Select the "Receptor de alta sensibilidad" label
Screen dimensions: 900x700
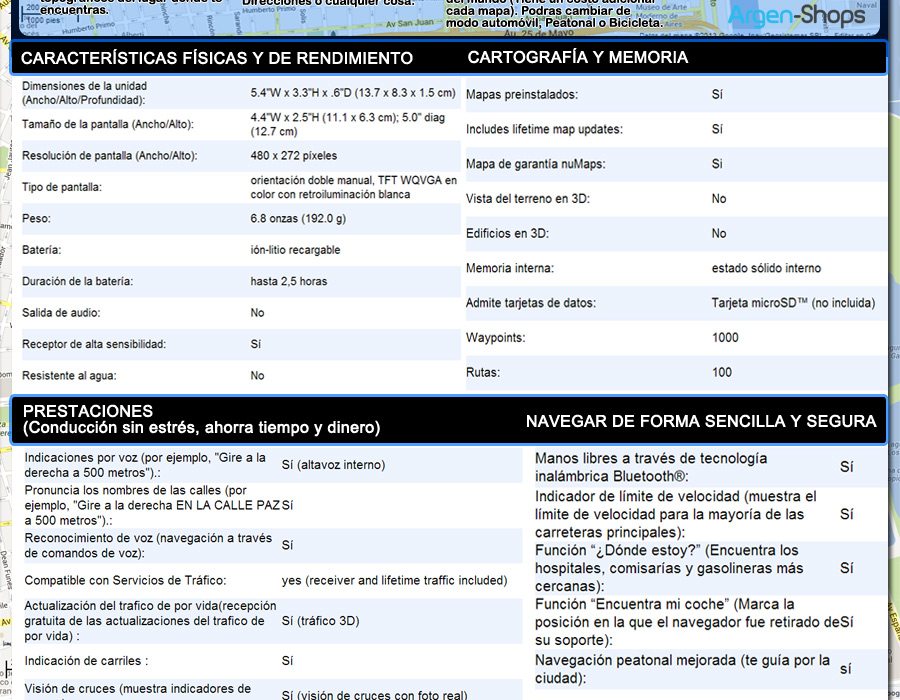tap(94, 344)
